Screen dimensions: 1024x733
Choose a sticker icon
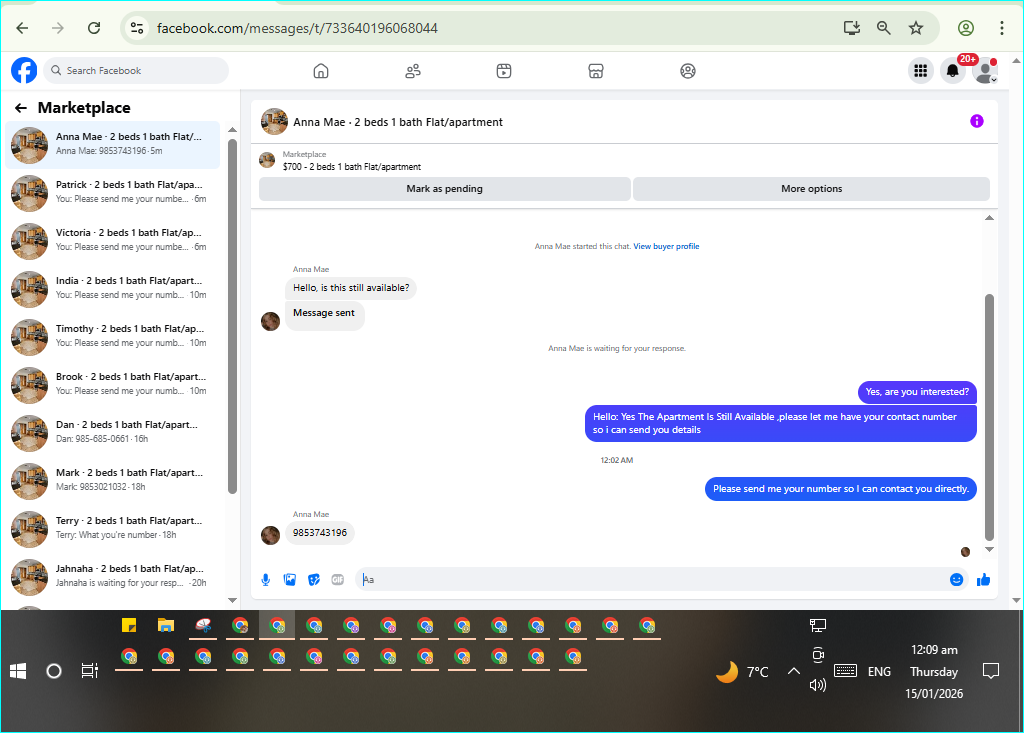click(314, 579)
